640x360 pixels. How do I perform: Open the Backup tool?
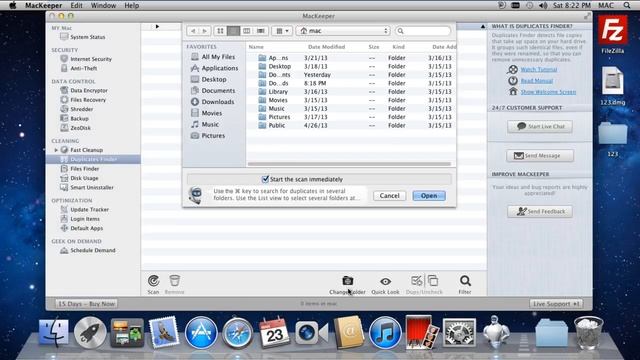coord(75,118)
